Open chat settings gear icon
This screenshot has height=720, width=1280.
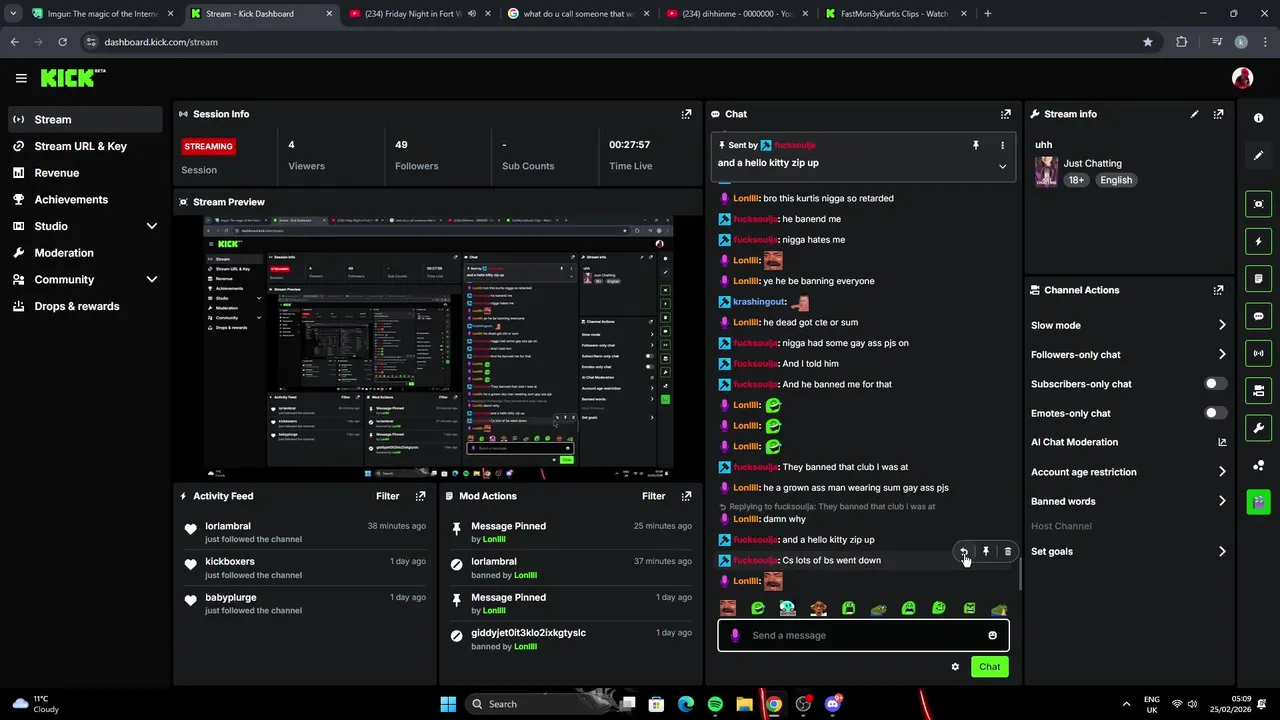point(955,667)
